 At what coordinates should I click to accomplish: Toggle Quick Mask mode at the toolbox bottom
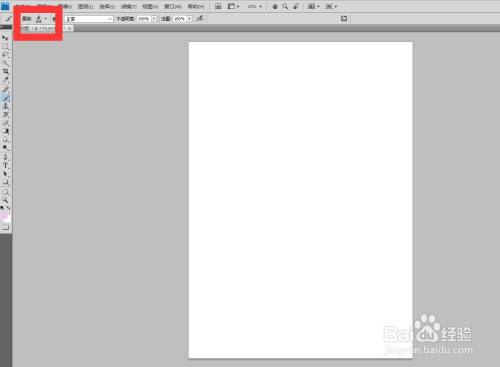tap(5, 228)
